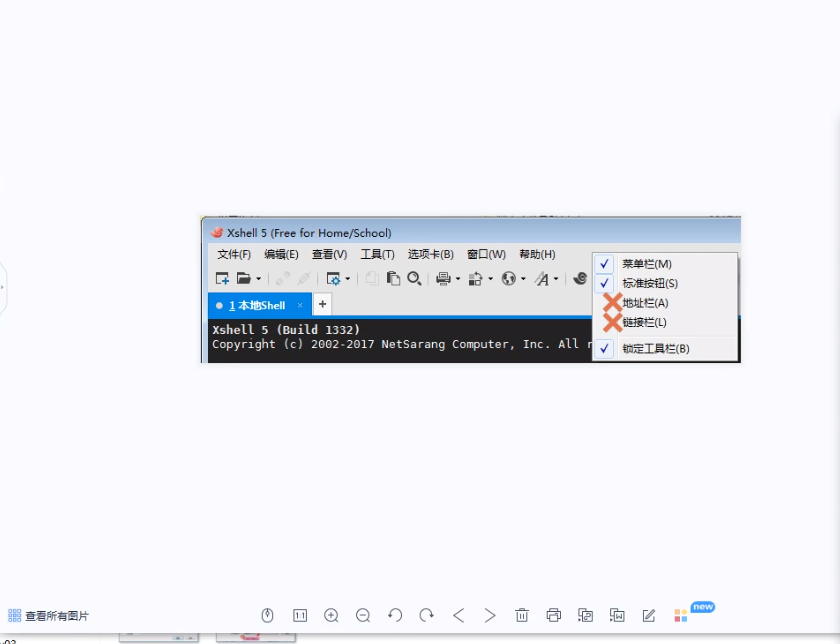This screenshot has width=840, height=644.
Task: Open the picture editor with the pencil icon
Action: tap(649, 616)
